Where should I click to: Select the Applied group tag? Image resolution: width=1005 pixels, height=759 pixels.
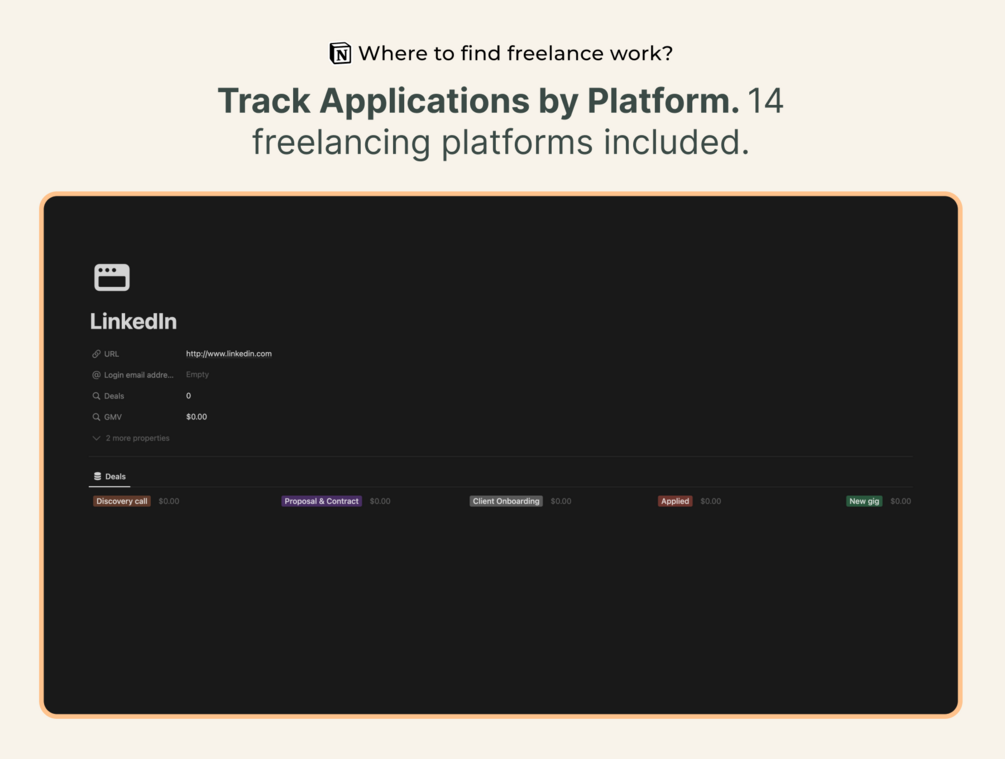[x=675, y=501]
